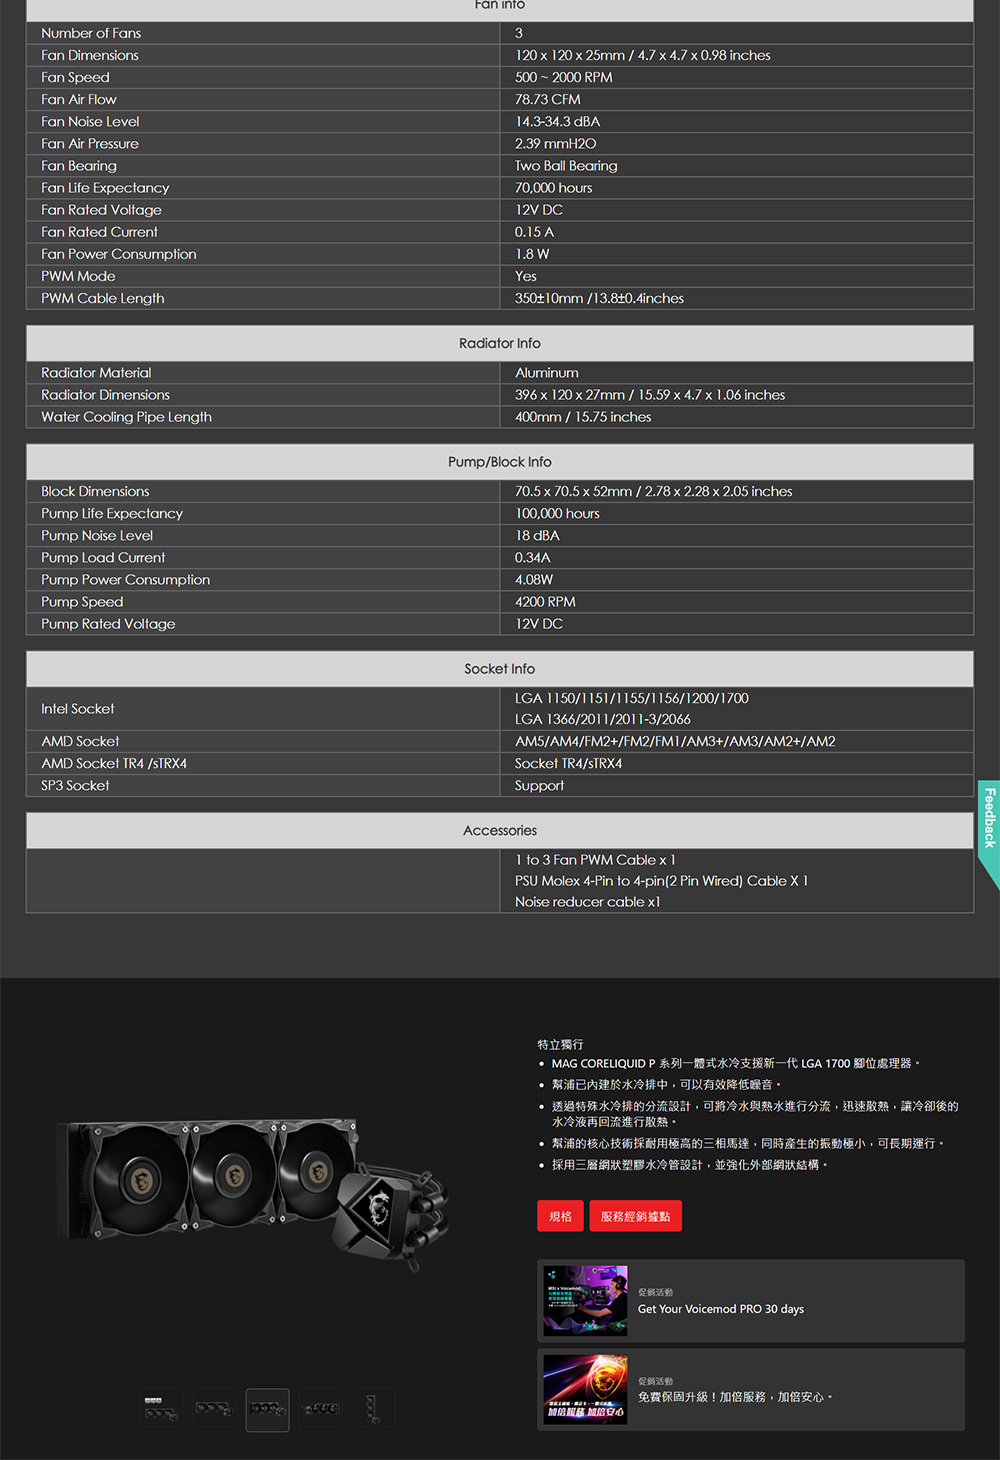Click the 'Two Ball Bearing' value
Screen dimensions: 1000x1460
point(566,165)
